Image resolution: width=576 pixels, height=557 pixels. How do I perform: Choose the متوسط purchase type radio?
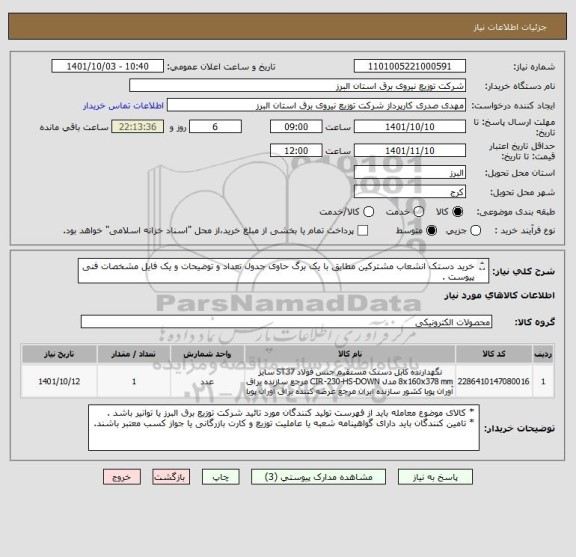click(431, 231)
